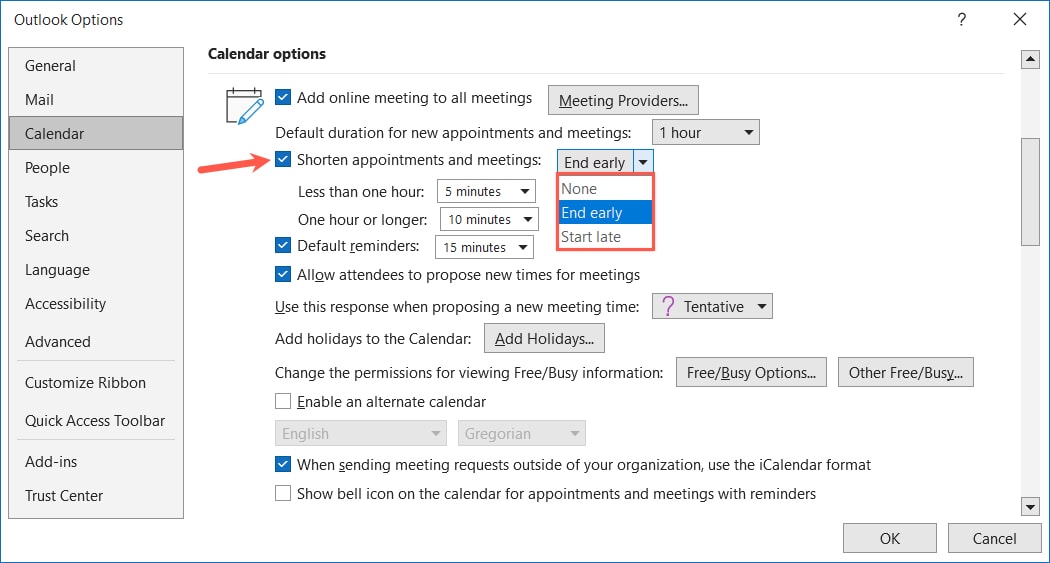Image resolution: width=1050 pixels, height=563 pixels.
Task: Collapse the End early dropdown arrow
Action: [643, 162]
